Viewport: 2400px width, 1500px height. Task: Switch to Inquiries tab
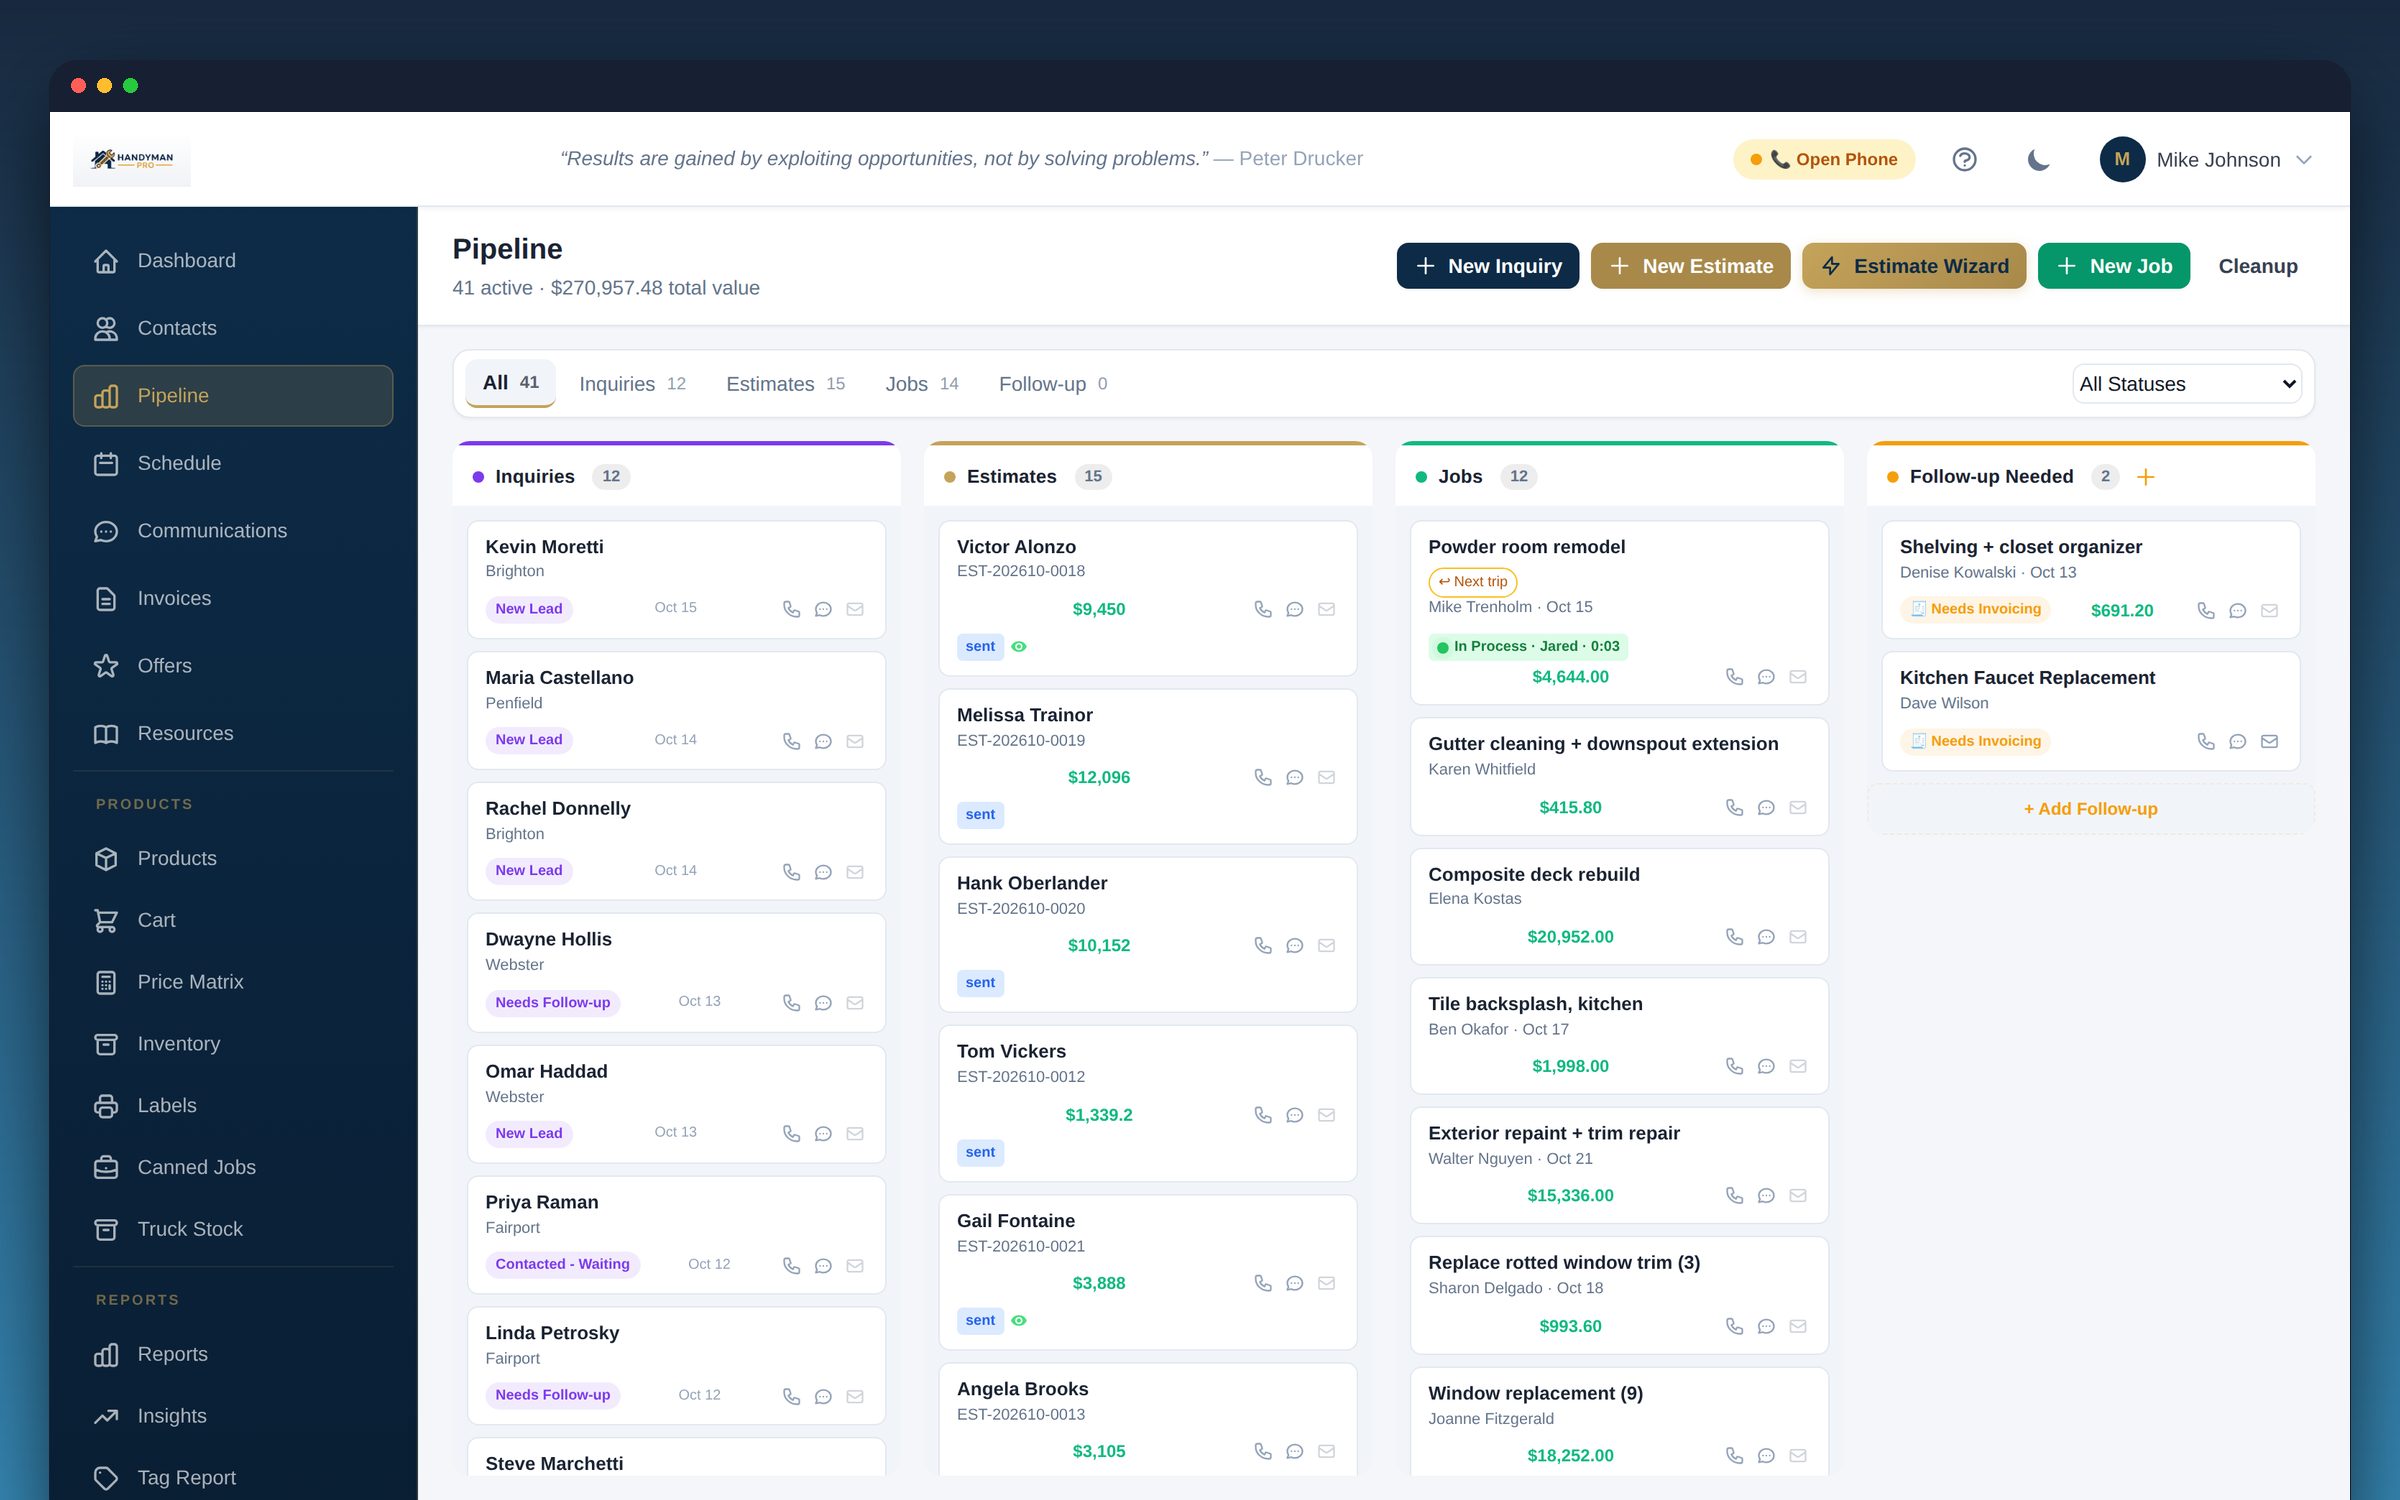tap(632, 384)
